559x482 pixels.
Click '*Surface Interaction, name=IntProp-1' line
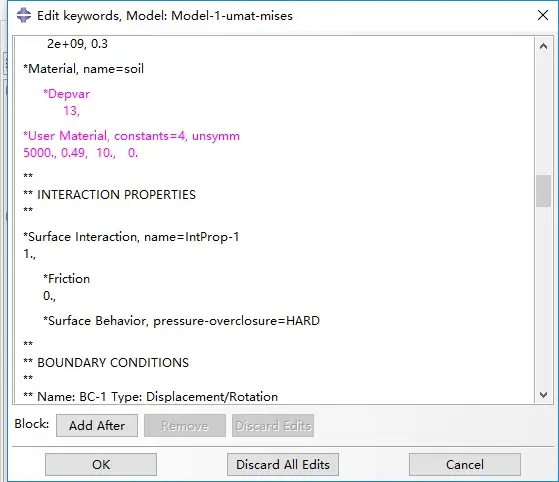point(131,237)
